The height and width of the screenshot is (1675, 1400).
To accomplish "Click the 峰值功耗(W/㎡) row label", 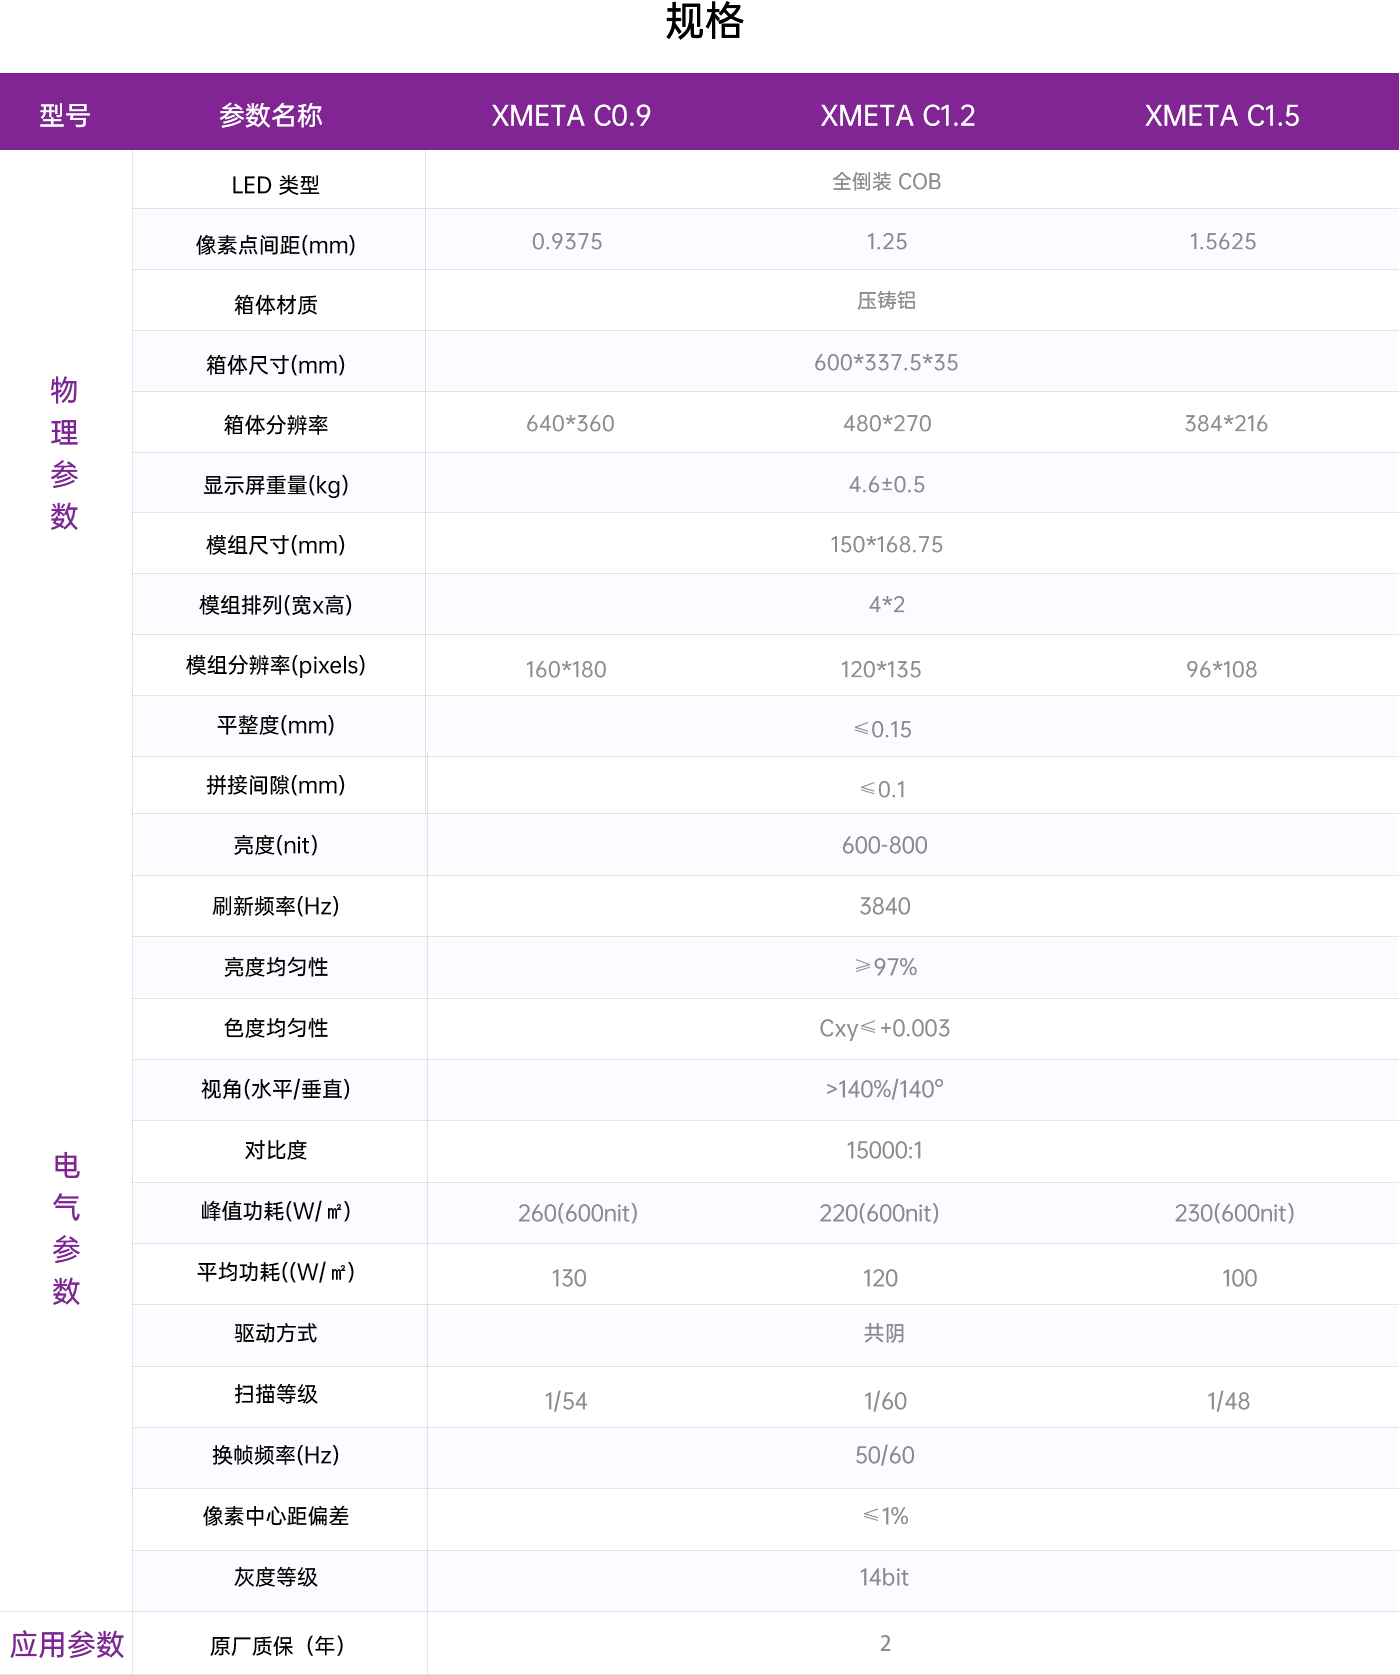I will 276,1211.
